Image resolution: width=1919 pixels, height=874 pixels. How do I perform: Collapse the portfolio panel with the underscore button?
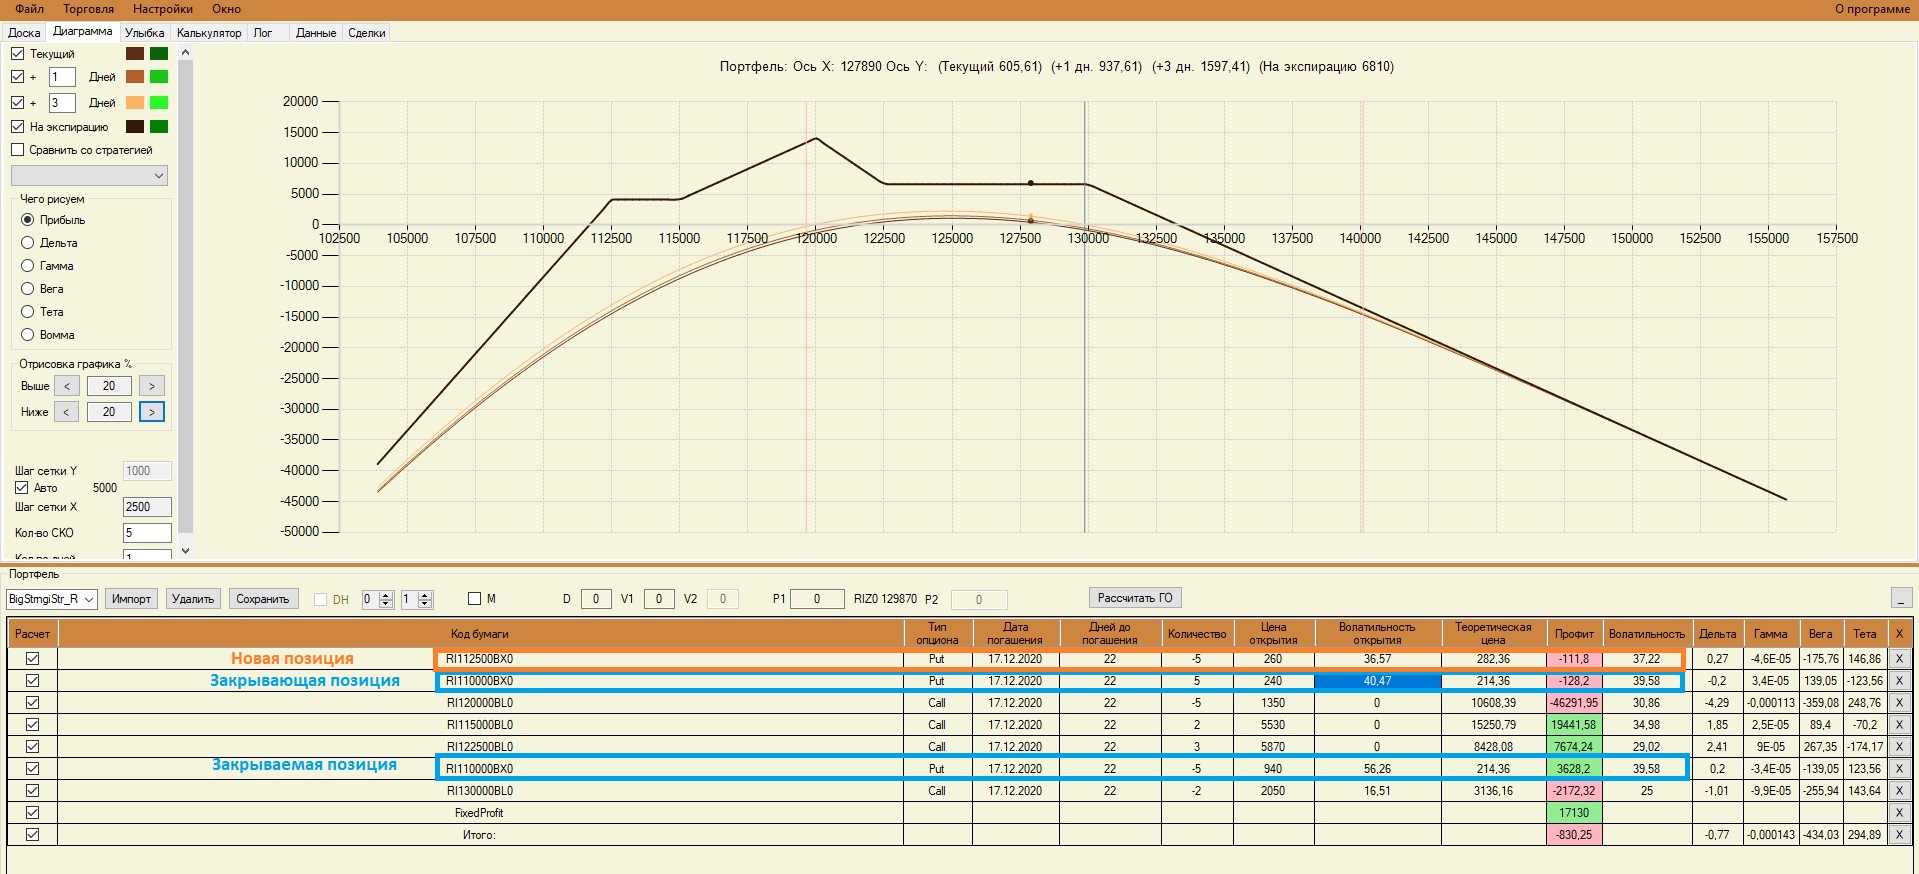[x=1901, y=598]
